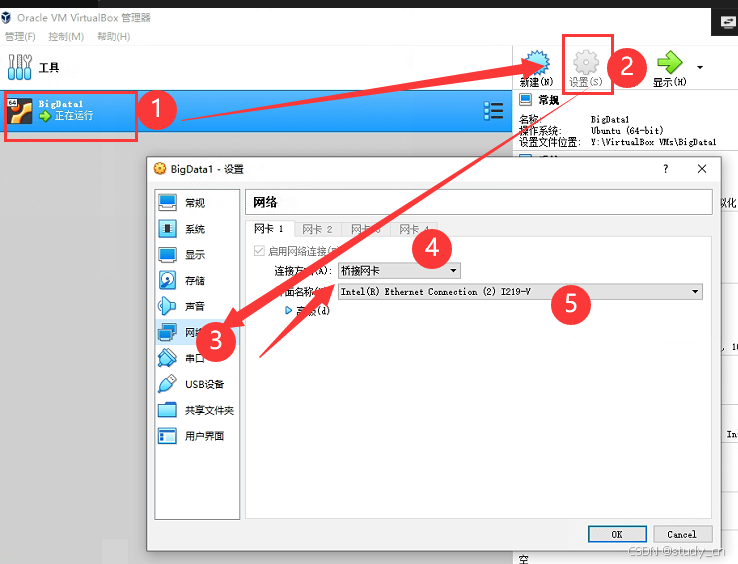The height and width of the screenshot is (564, 738).
Task: Open the 管理(F) menu
Action: tap(20, 37)
